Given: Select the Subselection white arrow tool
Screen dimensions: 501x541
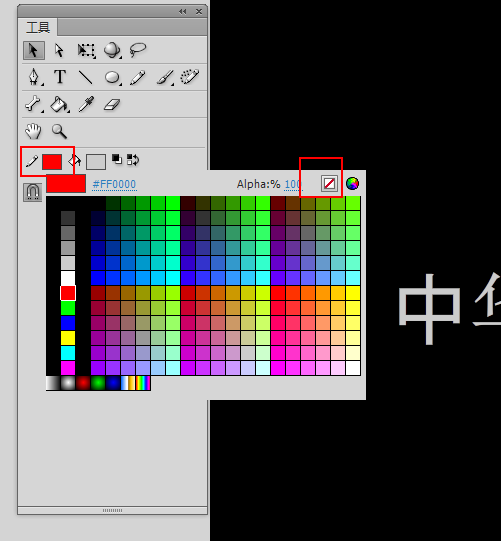Looking at the screenshot, I should [x=59, y=50].
